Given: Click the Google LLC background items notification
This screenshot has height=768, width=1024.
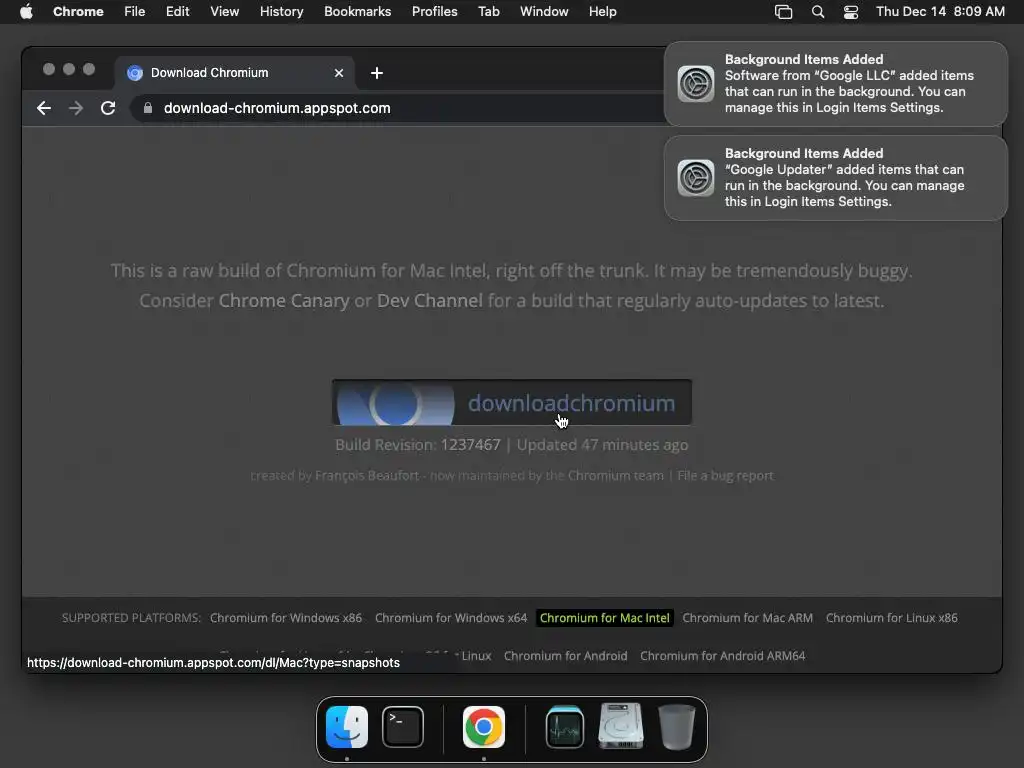Looking at the screenshot, I should (x=835, y=84).
